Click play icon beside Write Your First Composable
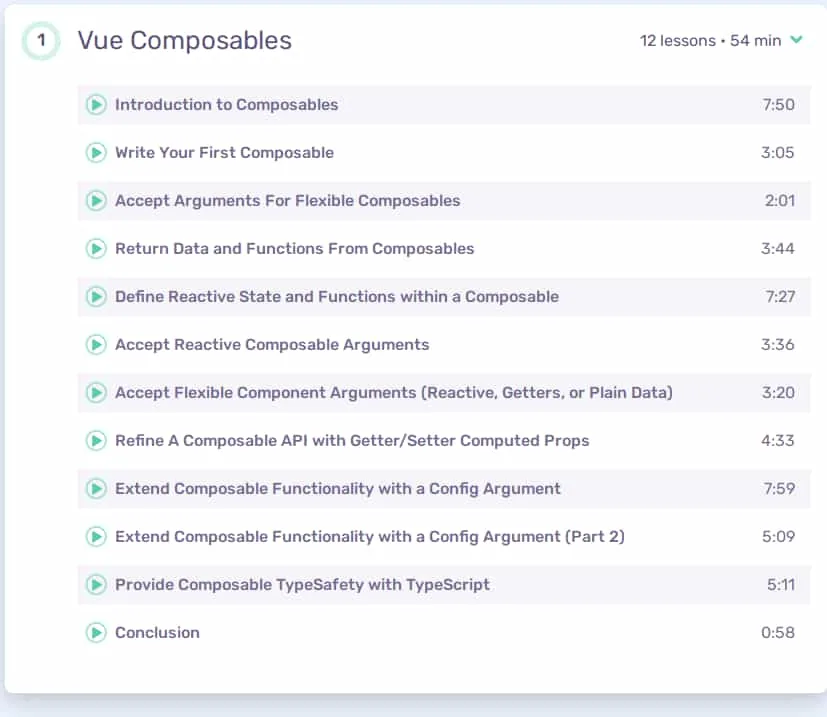Viewport: 827px width, 717px height. [x=96, y=152]
